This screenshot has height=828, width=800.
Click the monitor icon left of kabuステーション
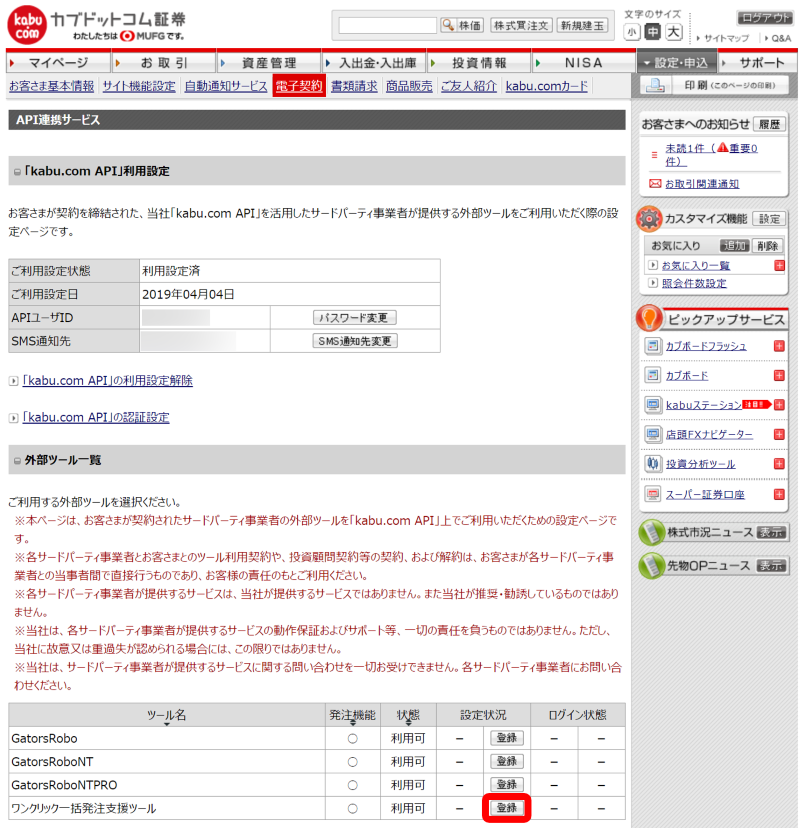point(653,405)
